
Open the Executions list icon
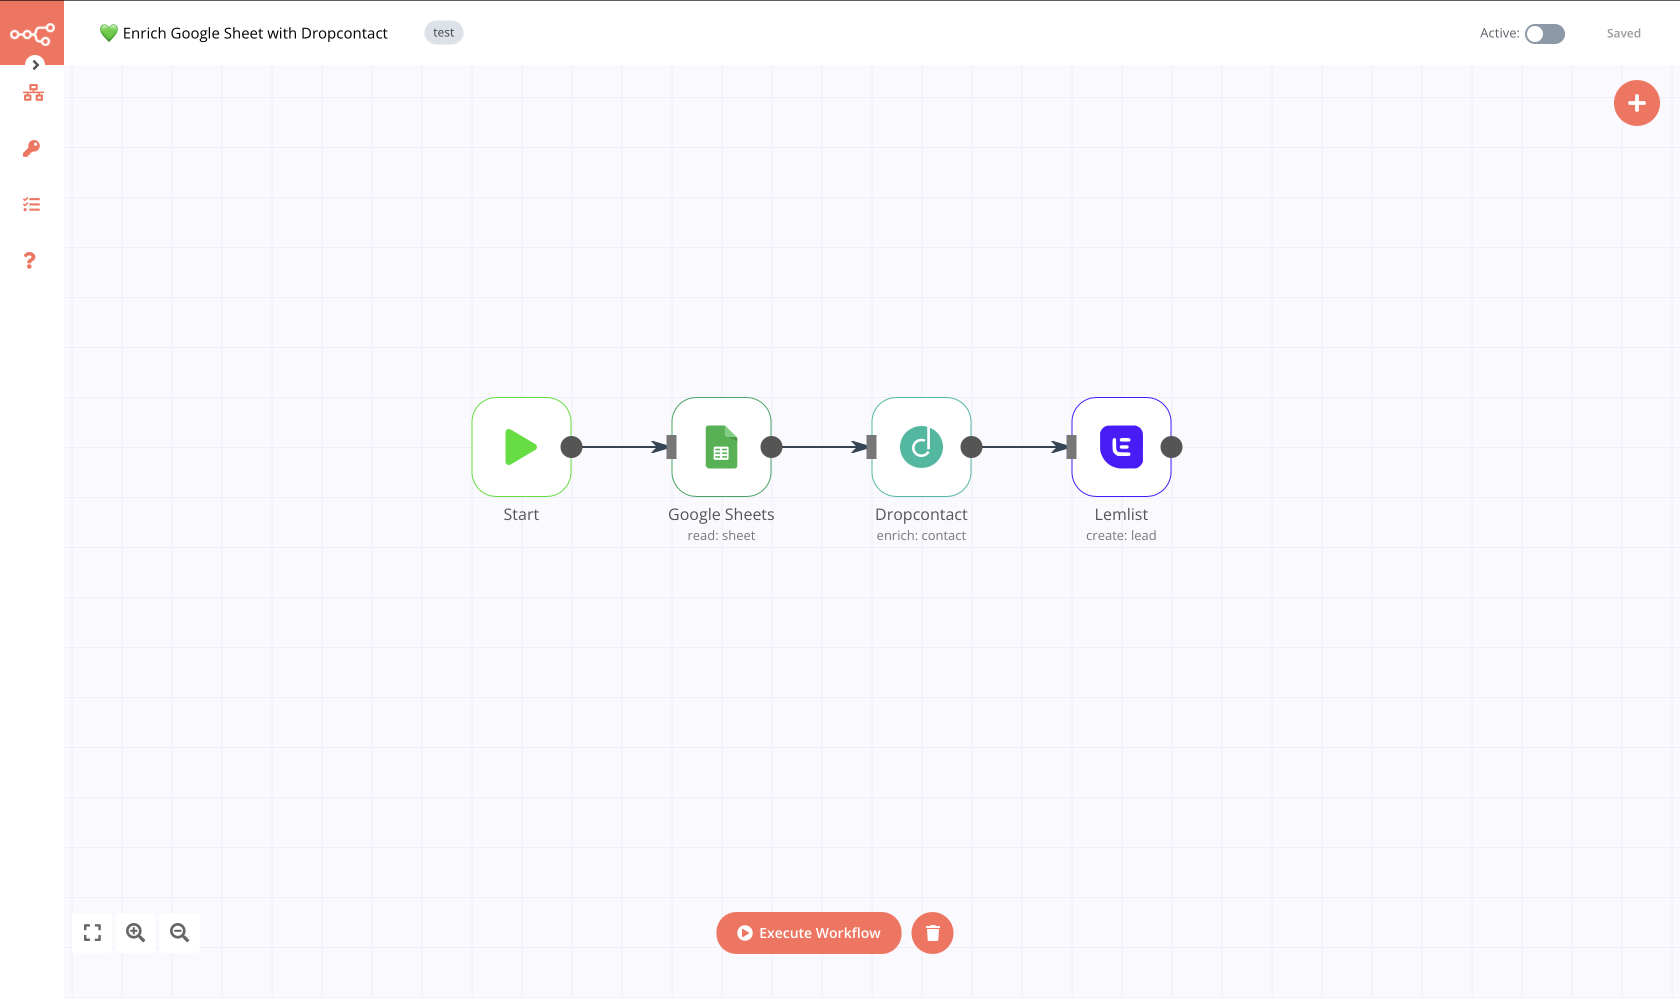pos(32,205)
